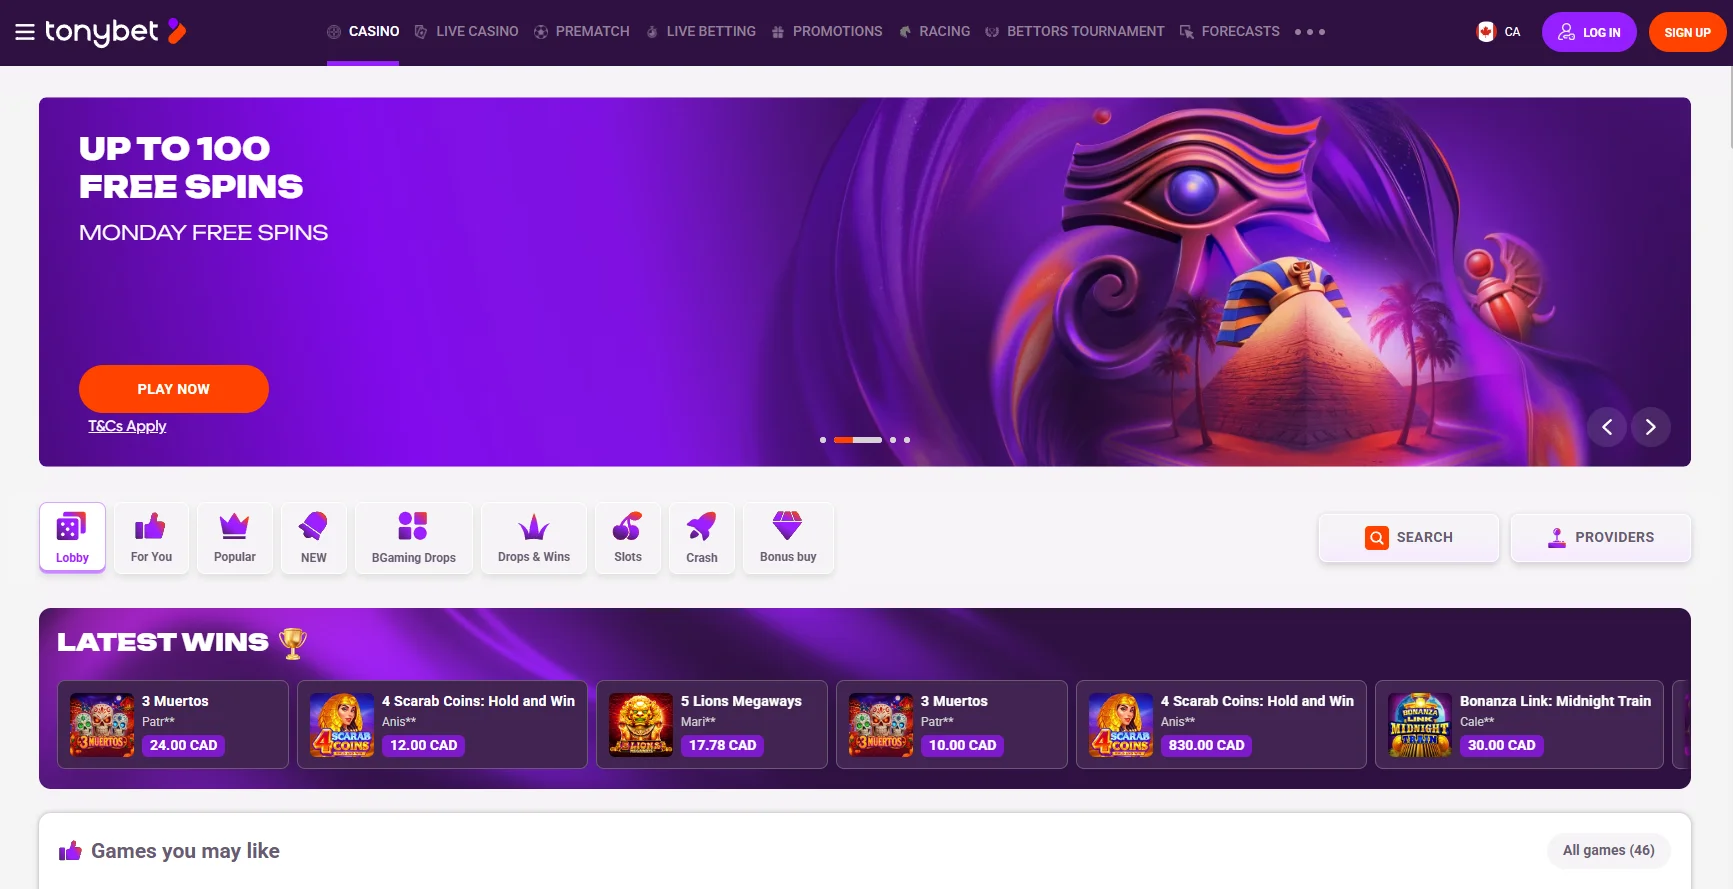Image resolution: width=1733 pixels, height=889 pixels.
Task: Select the third banner slide dot
Action: (893, 440)
